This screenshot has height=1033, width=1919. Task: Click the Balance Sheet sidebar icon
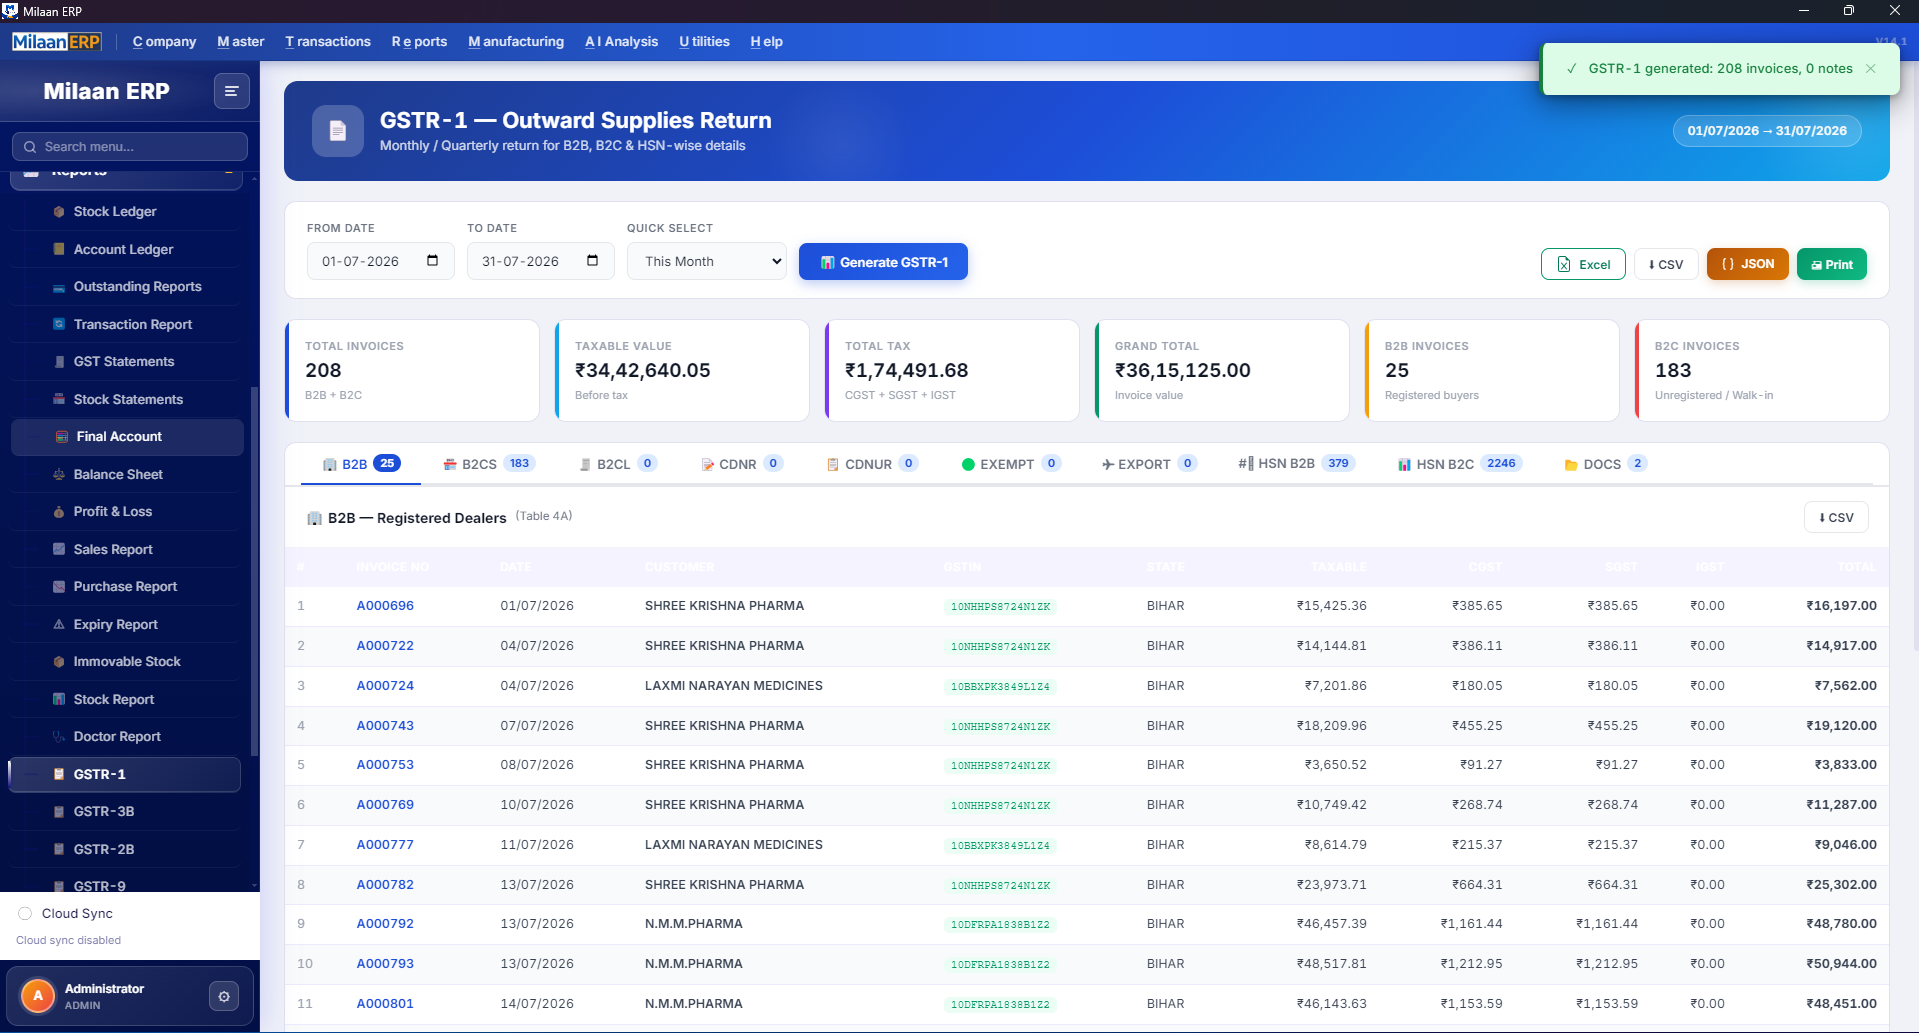coord(59,474)
